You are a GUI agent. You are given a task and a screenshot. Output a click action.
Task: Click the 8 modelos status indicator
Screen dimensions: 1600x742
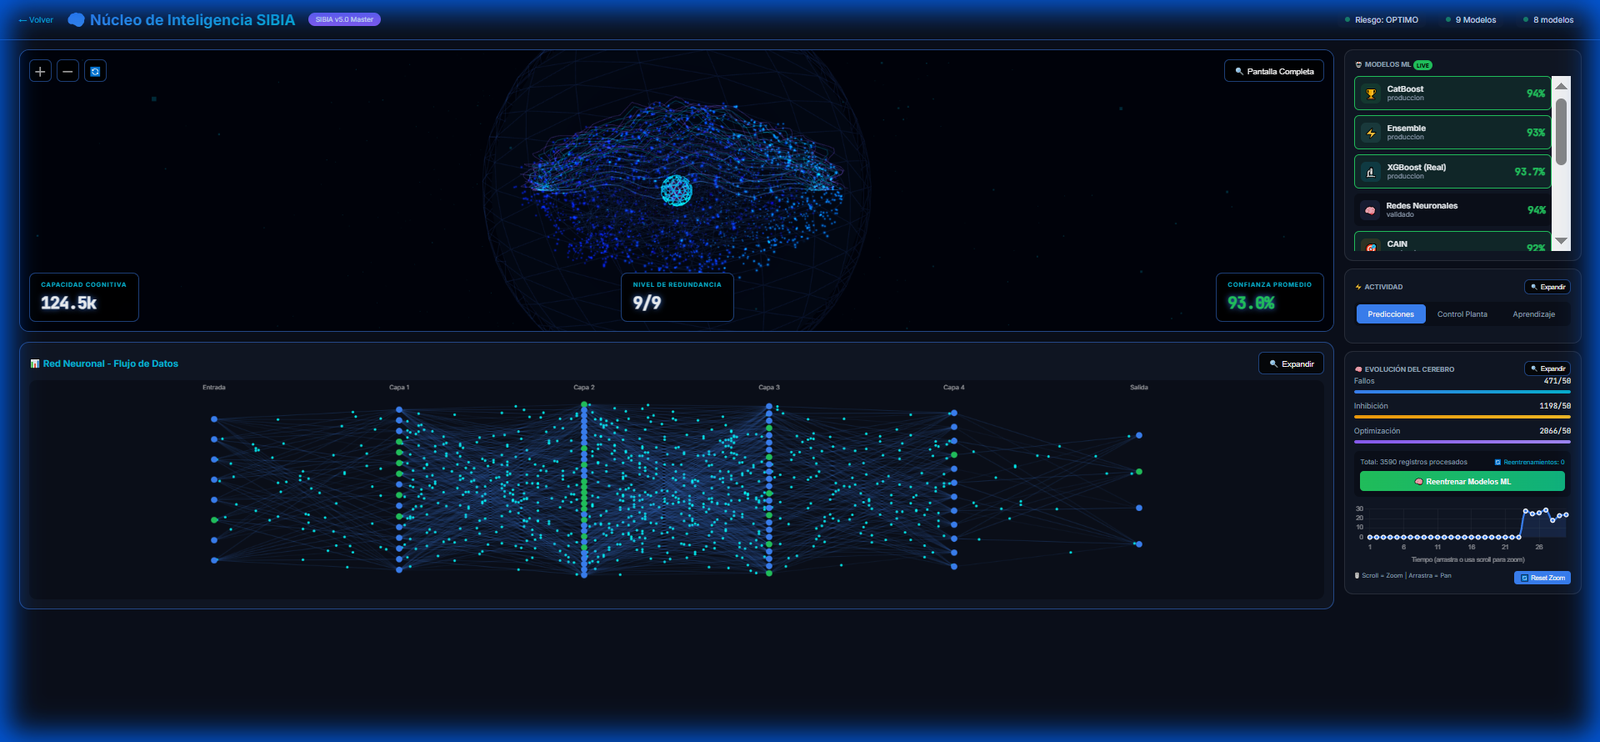tap(1548, 20)
